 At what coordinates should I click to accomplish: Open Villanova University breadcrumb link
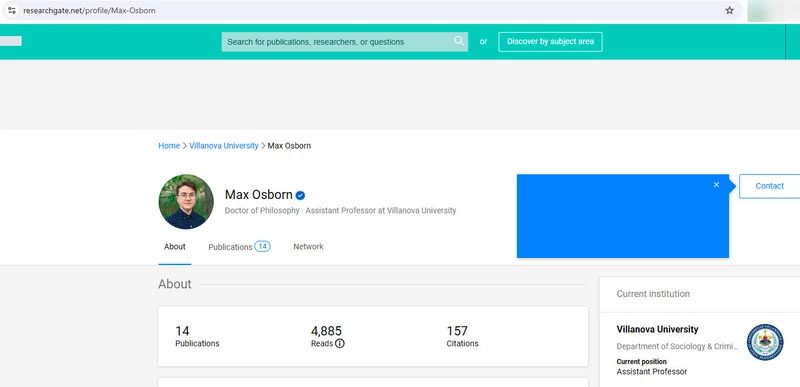click(224, 146)
